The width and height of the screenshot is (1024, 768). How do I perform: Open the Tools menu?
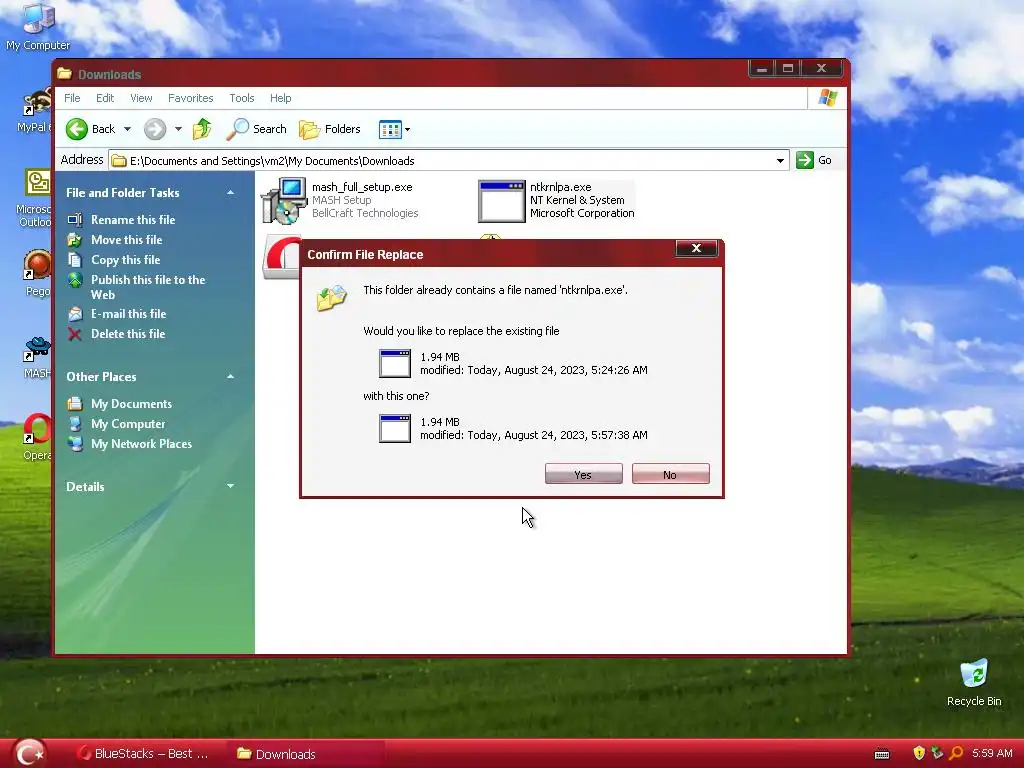click(x=242, y=98)
